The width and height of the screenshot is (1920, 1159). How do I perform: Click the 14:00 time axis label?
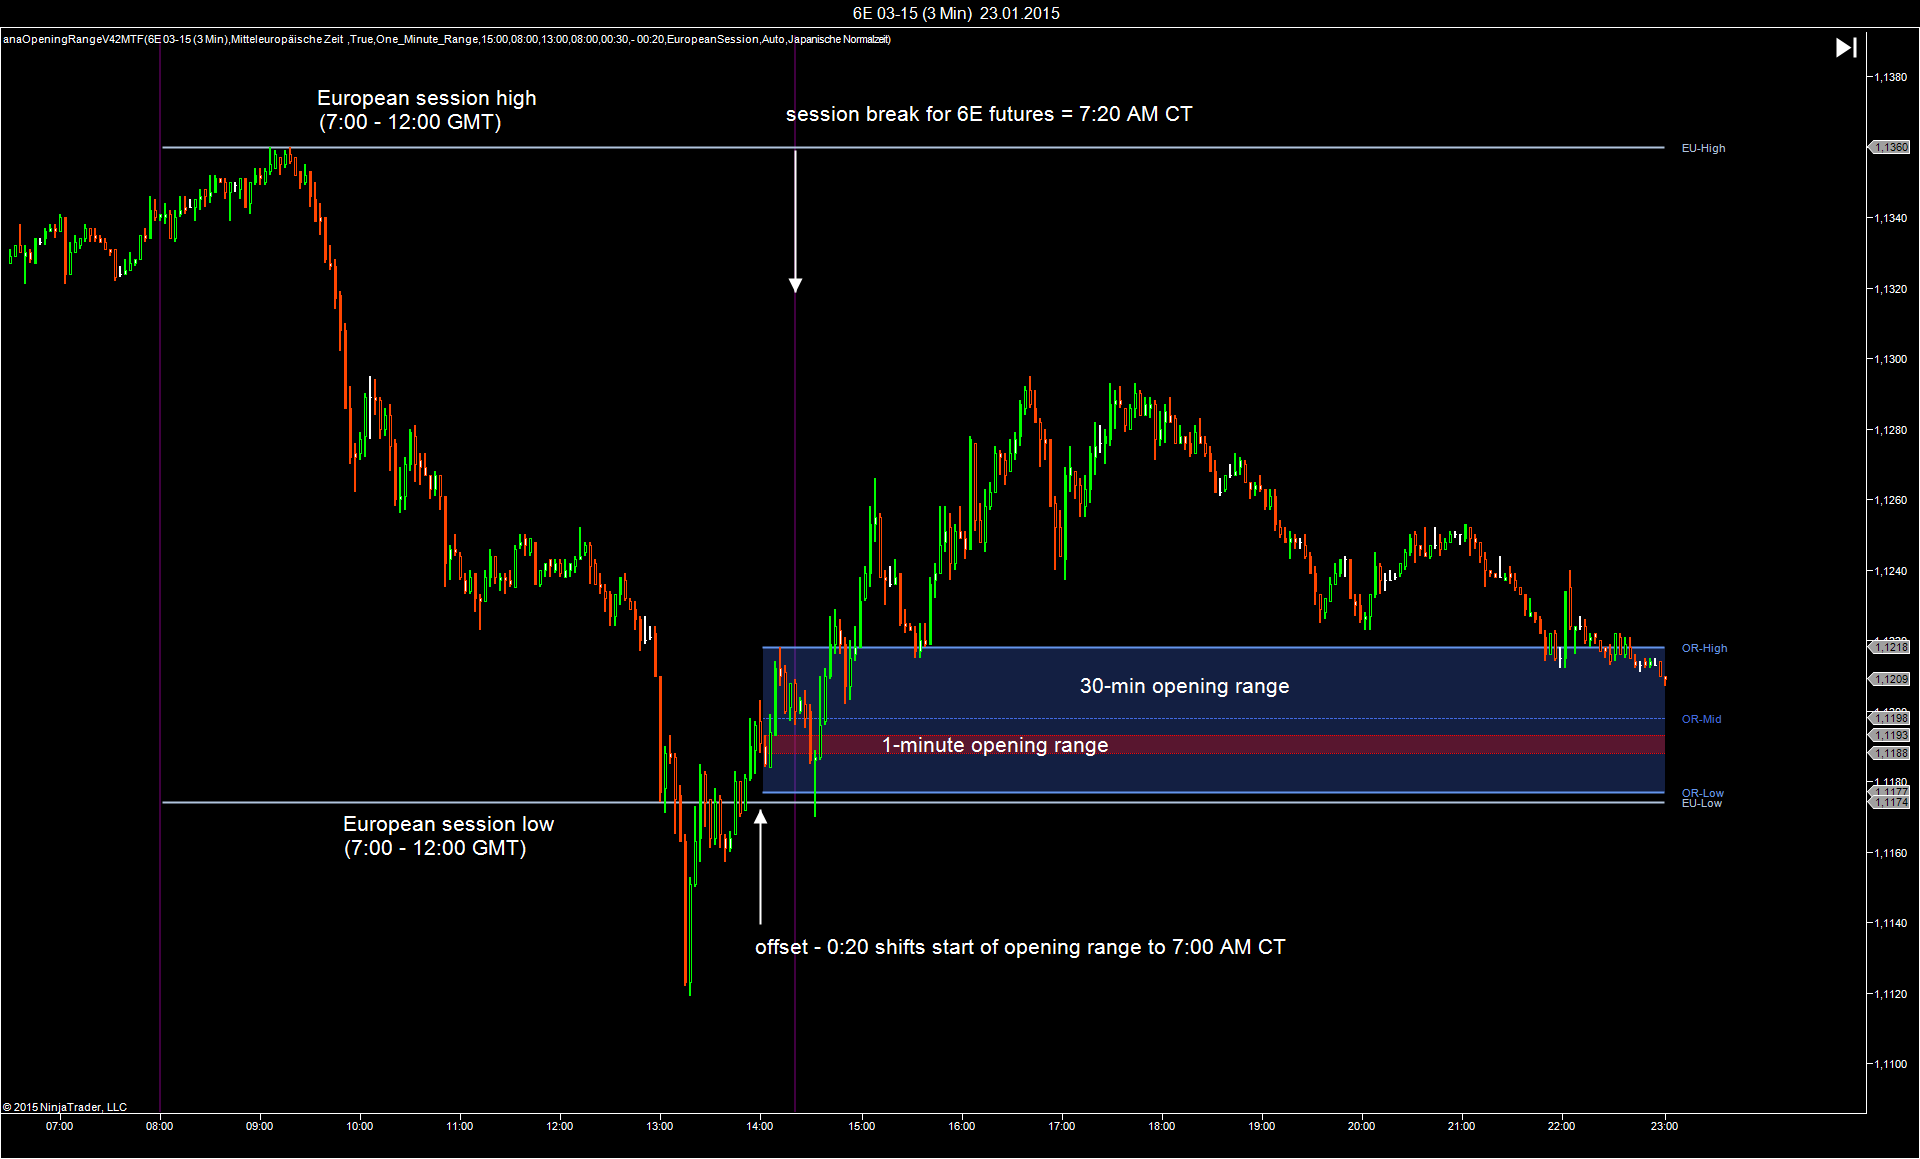pyautogui.click(x=760, y=1126)
